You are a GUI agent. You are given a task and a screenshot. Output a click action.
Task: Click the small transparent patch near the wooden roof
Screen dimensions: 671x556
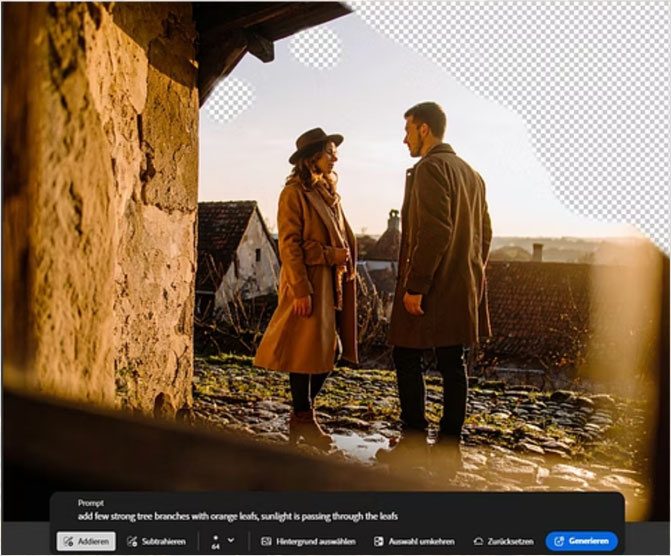[315, 47]
